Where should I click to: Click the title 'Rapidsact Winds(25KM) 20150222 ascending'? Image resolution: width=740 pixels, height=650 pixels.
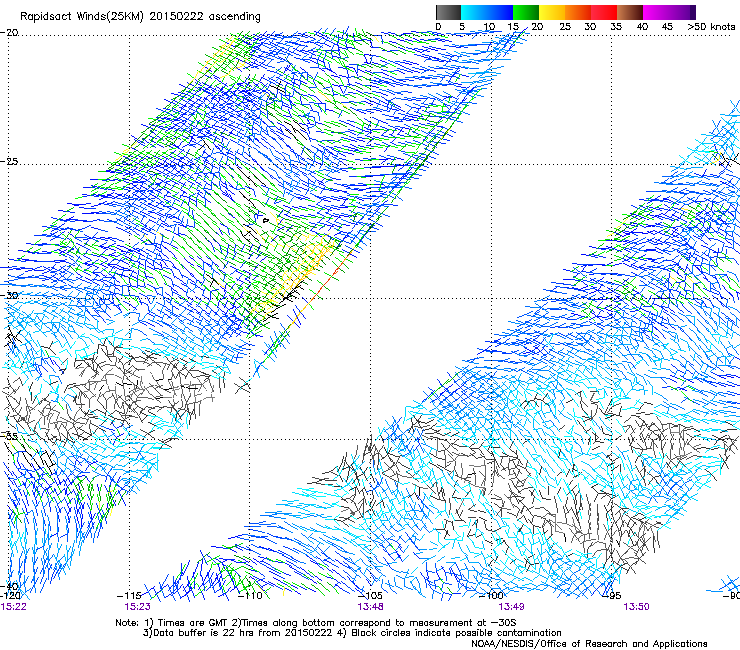click(x=140, y=16)
